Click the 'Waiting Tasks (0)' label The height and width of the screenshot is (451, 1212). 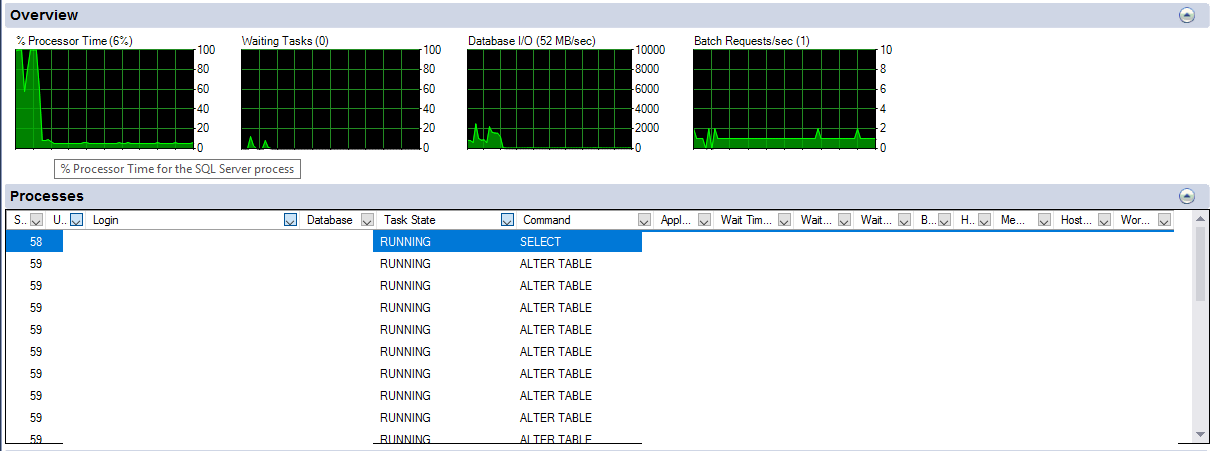click(285, 41)
